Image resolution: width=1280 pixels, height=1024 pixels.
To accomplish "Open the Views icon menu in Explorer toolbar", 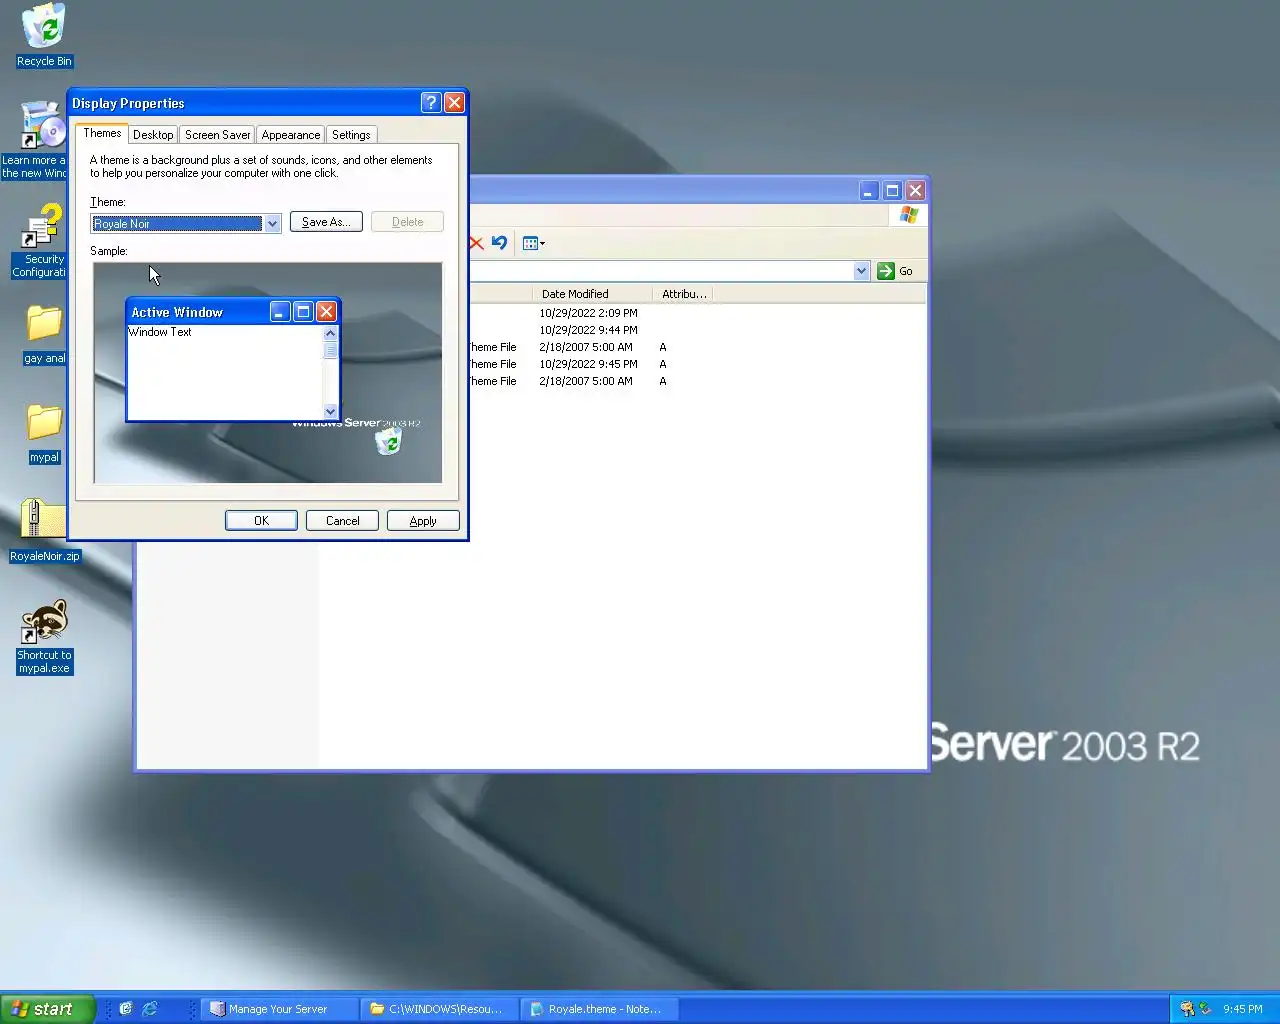I will pos(534,243).
